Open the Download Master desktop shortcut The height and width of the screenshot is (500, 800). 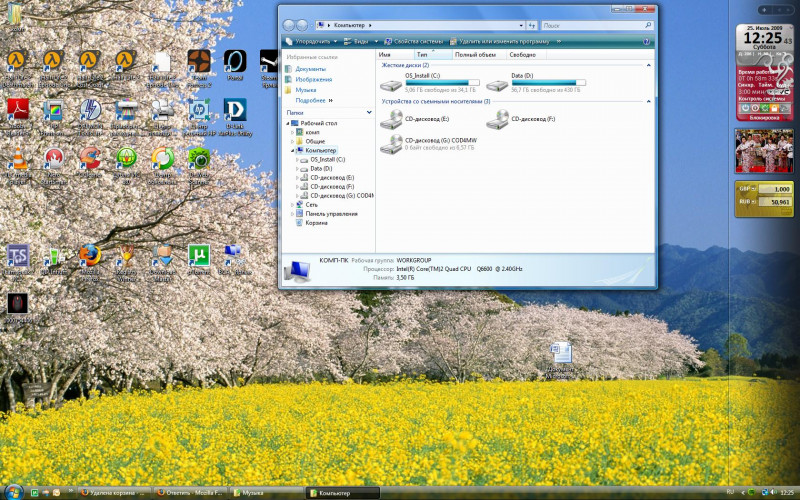pyautogui.click(x=162, y=256)
